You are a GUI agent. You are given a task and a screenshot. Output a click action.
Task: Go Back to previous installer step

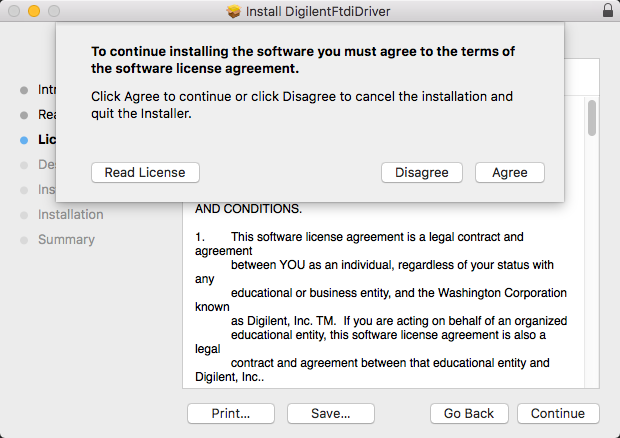(x=469, y=413)
